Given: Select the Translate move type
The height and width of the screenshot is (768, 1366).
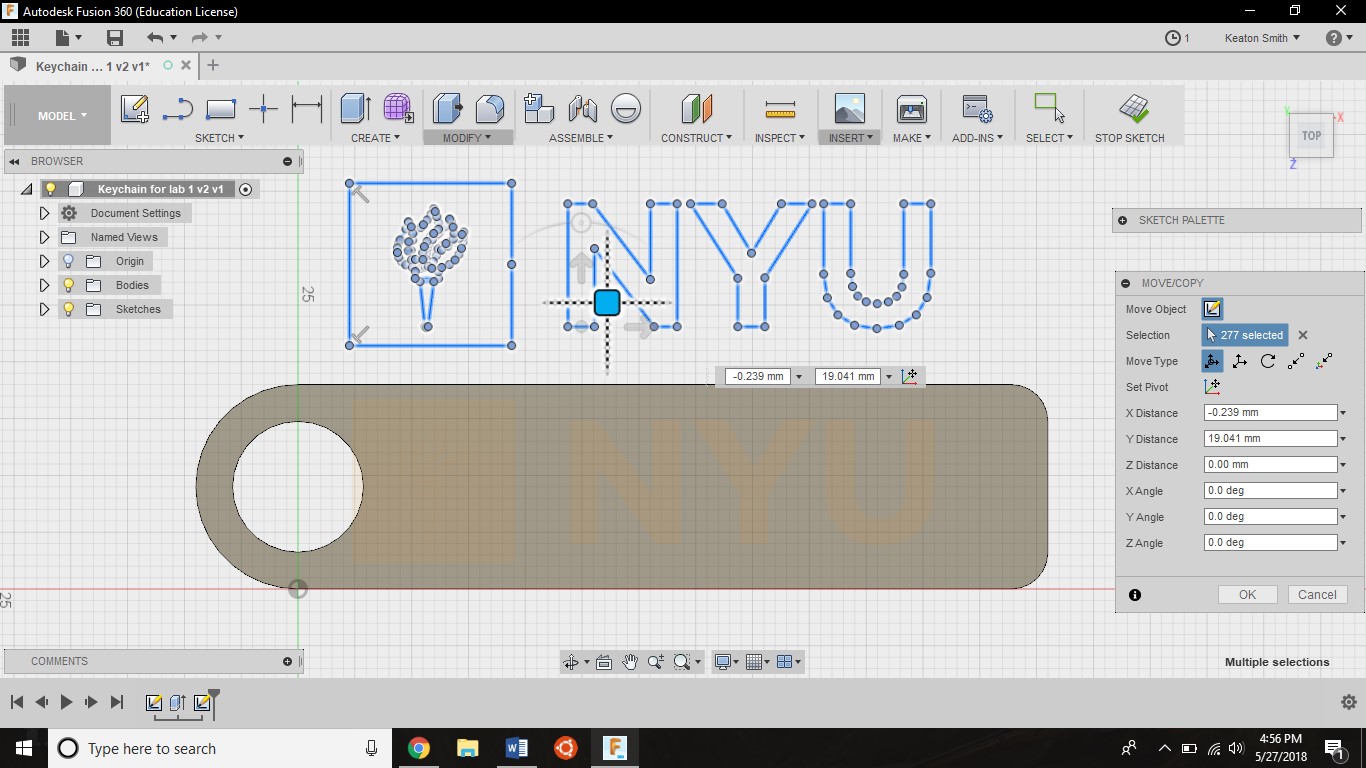Looking at the screenshot, I should click(1240, 361).
